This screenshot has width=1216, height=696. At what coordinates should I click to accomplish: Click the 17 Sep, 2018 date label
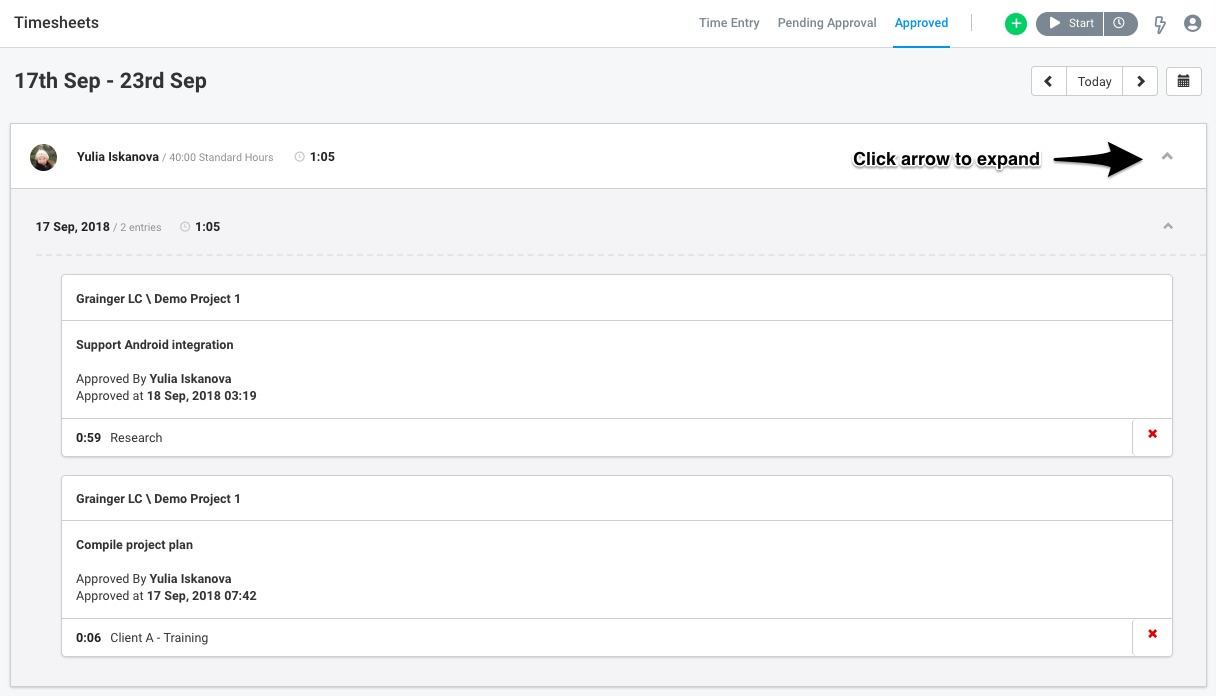click(73, 227)
